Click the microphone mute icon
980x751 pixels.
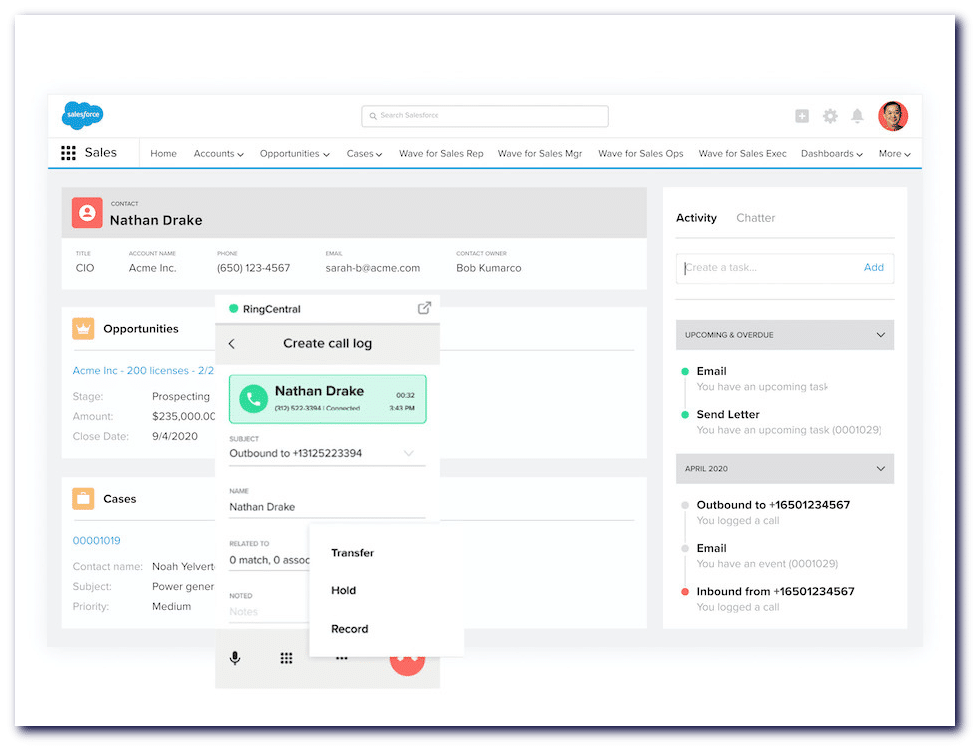(235, 658)
